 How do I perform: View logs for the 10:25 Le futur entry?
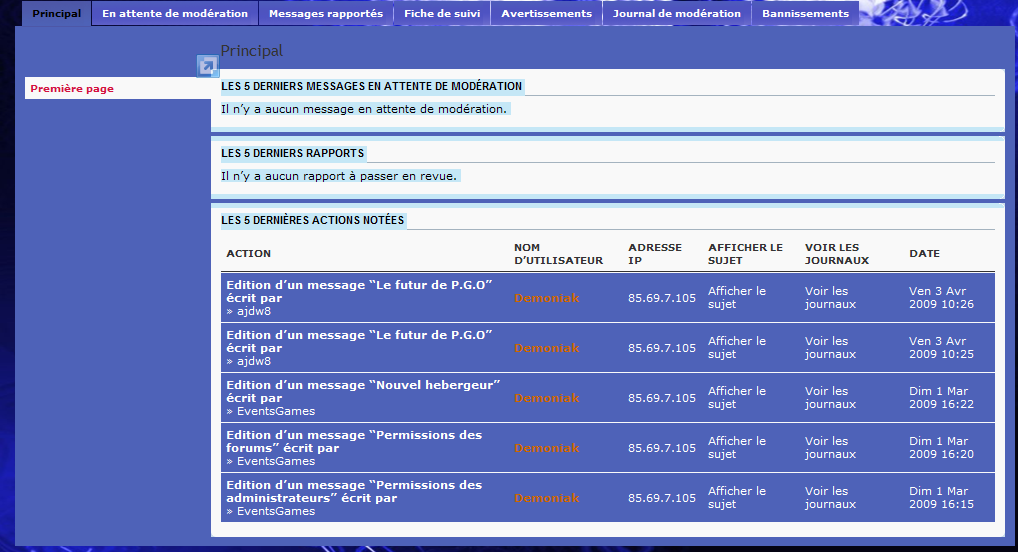click(830, 348)
